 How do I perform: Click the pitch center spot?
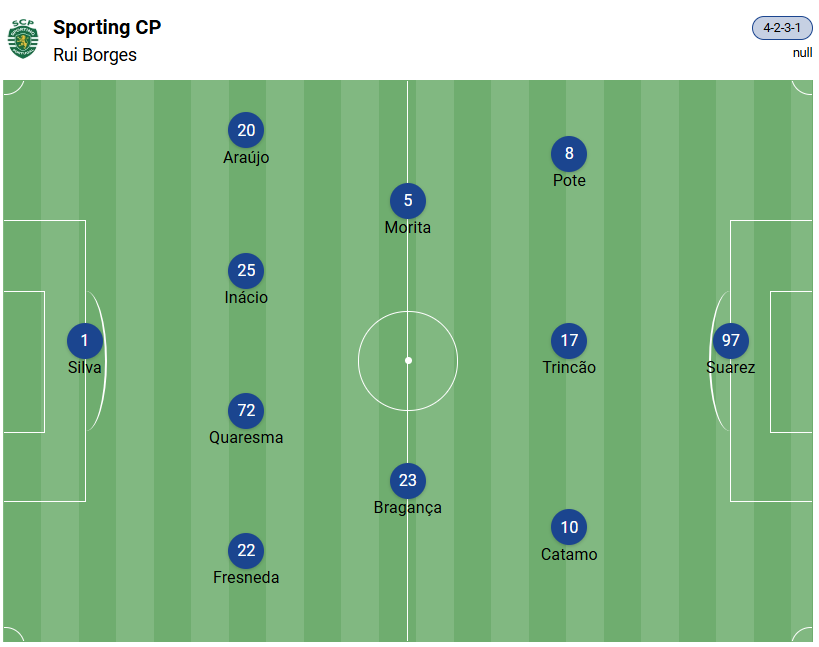(x=408, y=360)
